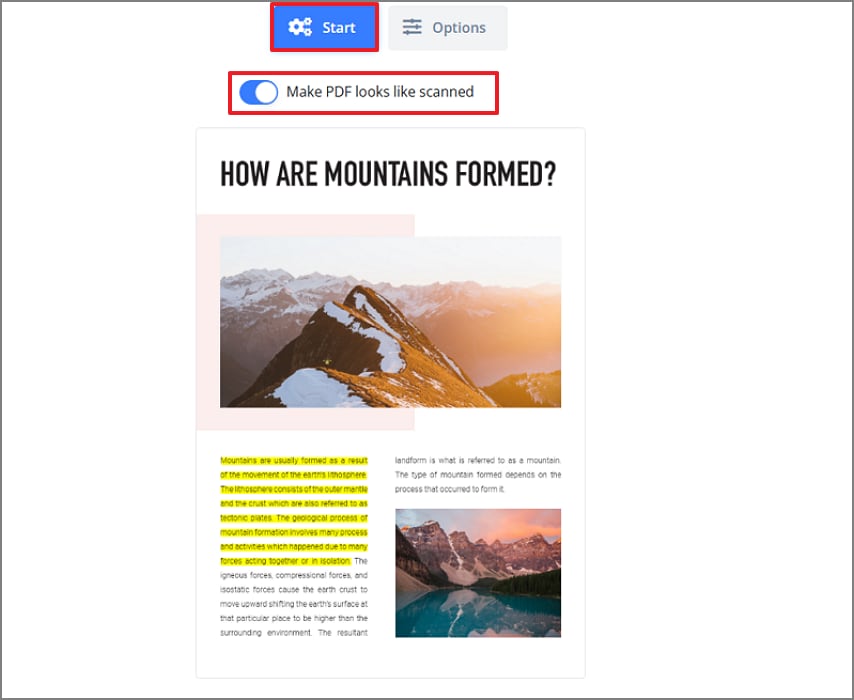Click the turquoise lake photo in preview

tap(478, 573)
